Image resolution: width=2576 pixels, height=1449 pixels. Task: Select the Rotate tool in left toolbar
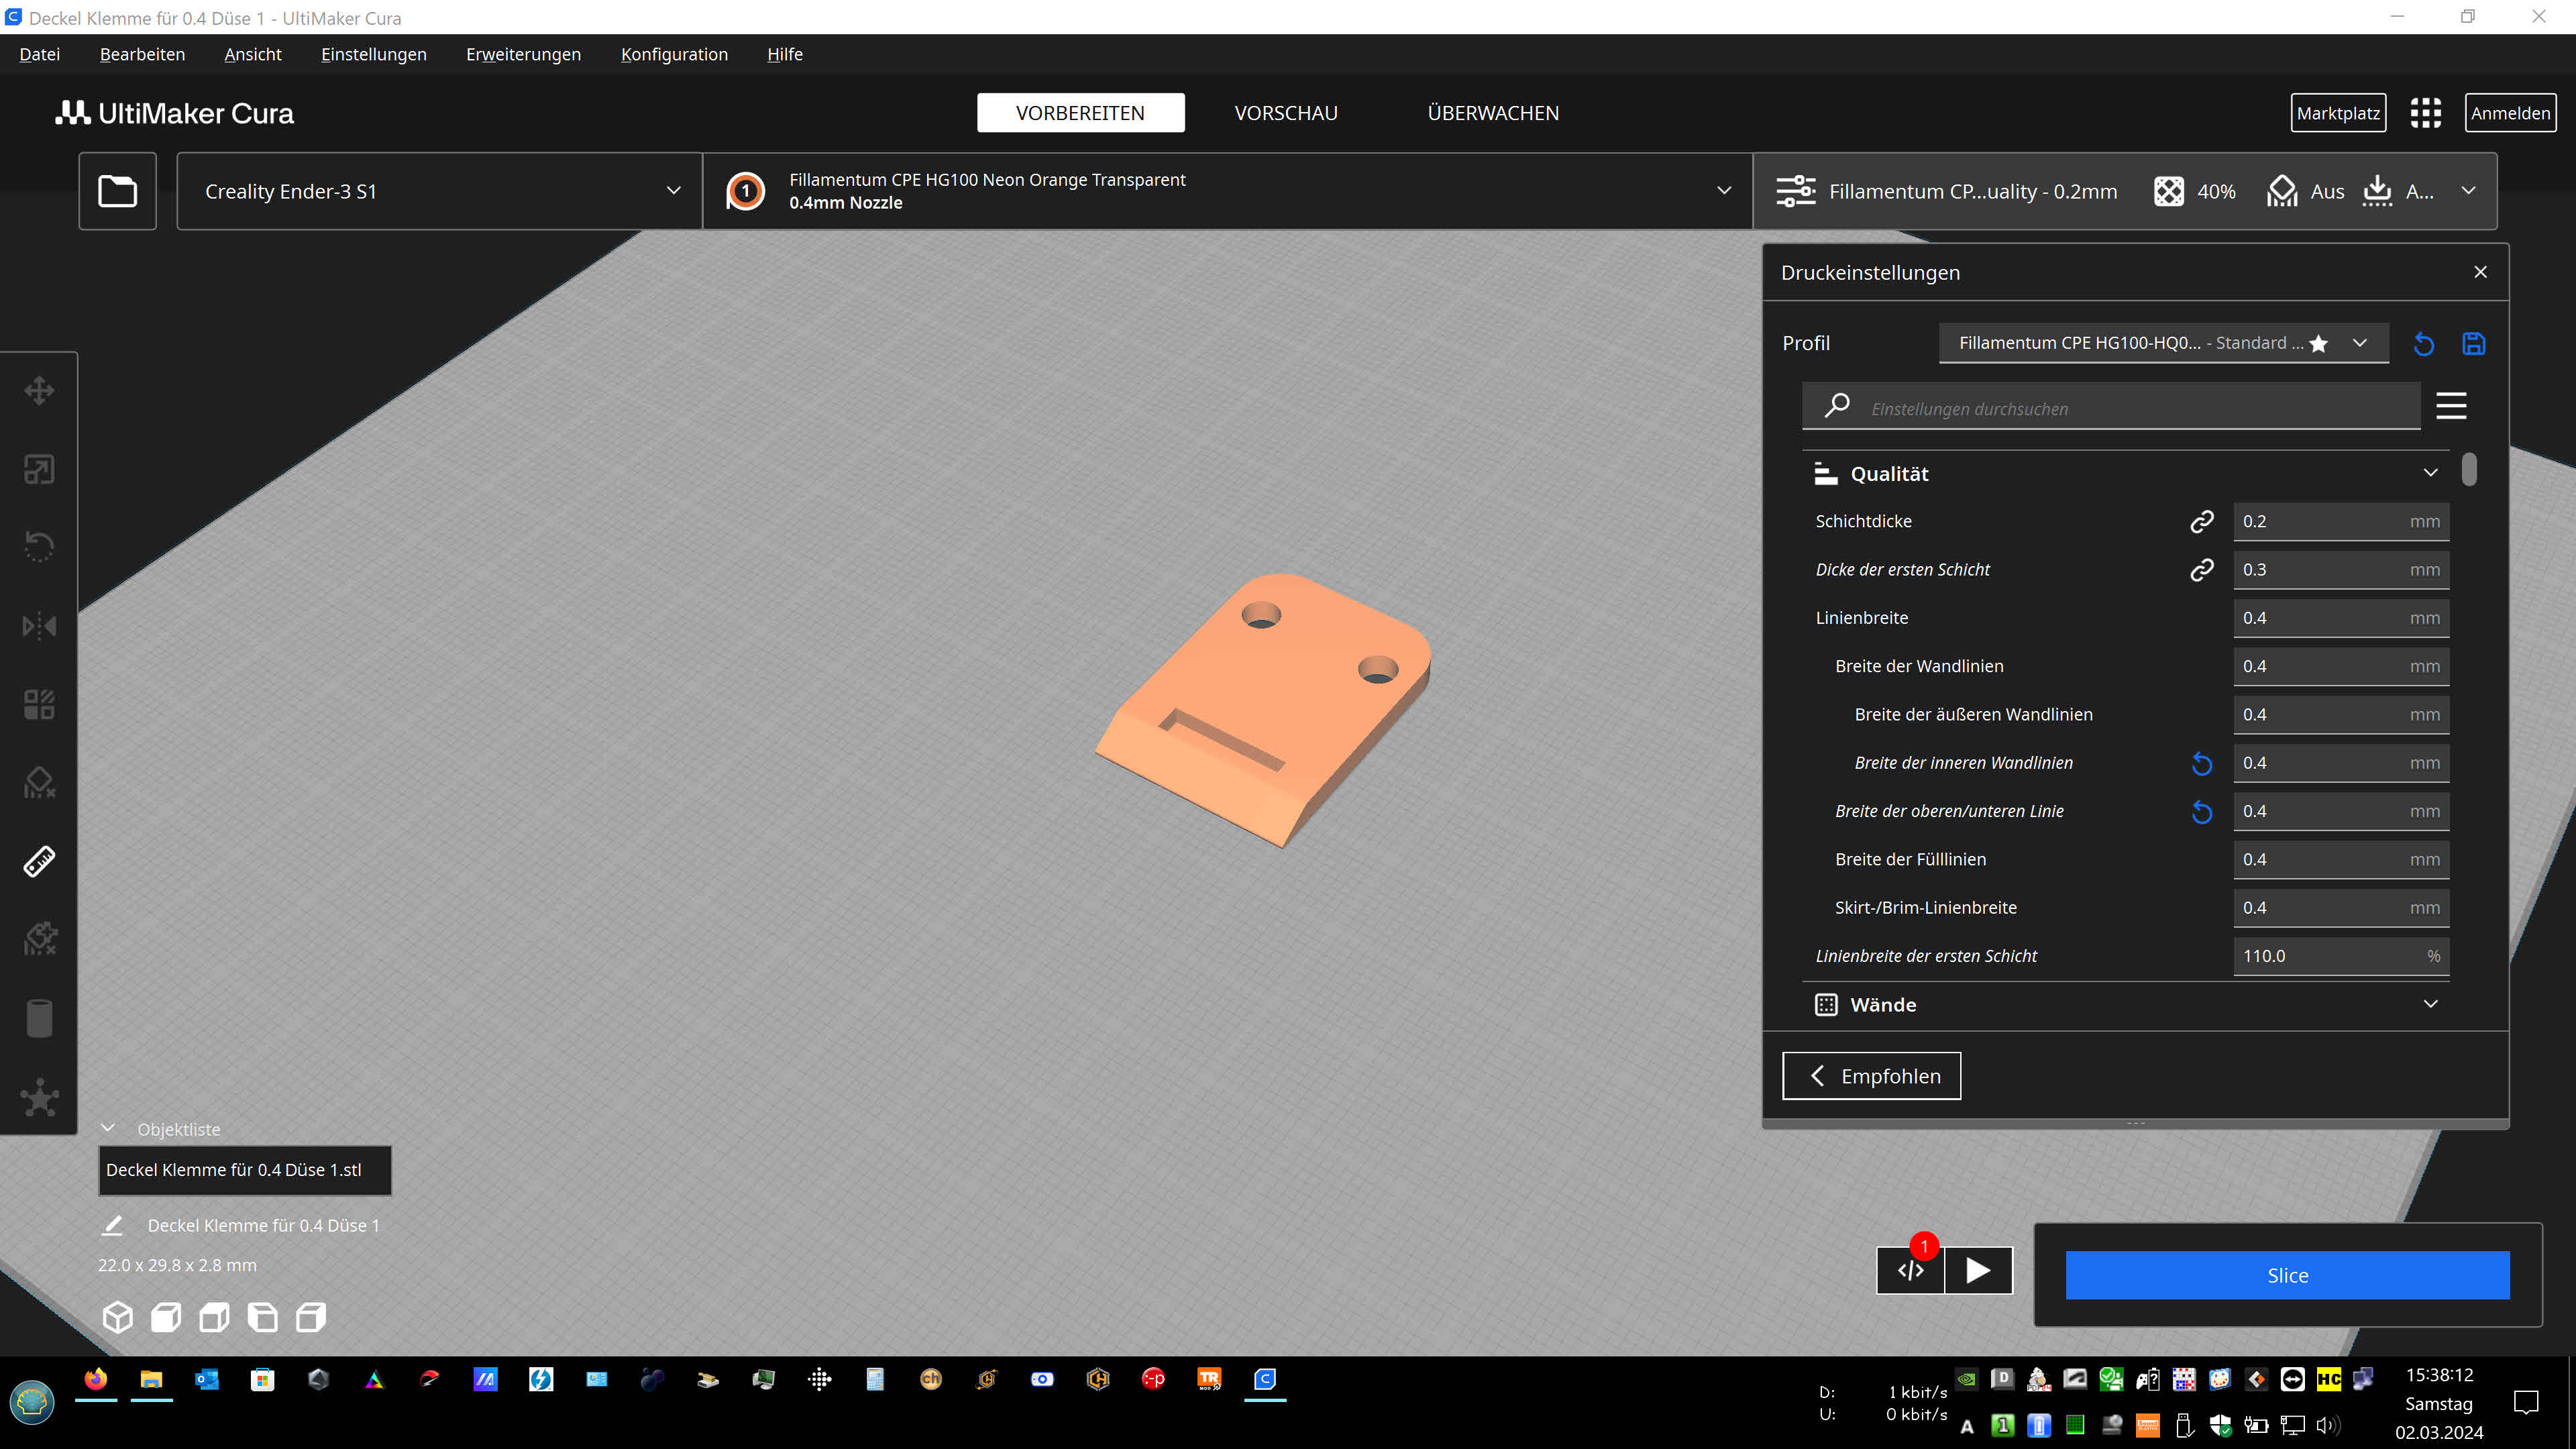click(39, 547)
